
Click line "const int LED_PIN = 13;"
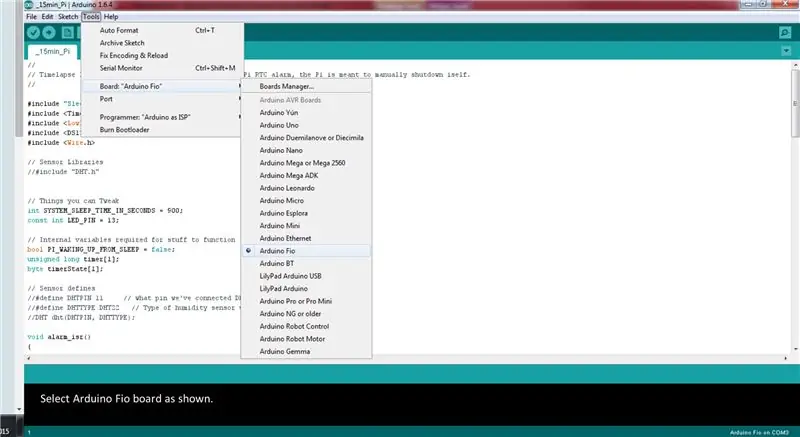pyautogui.click(x=73, y=220)
